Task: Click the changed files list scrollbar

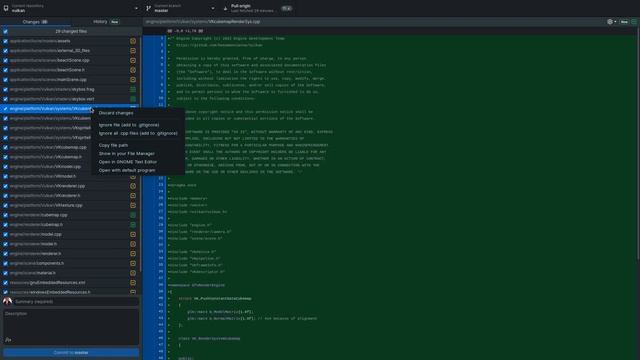Action: point(141,153)
